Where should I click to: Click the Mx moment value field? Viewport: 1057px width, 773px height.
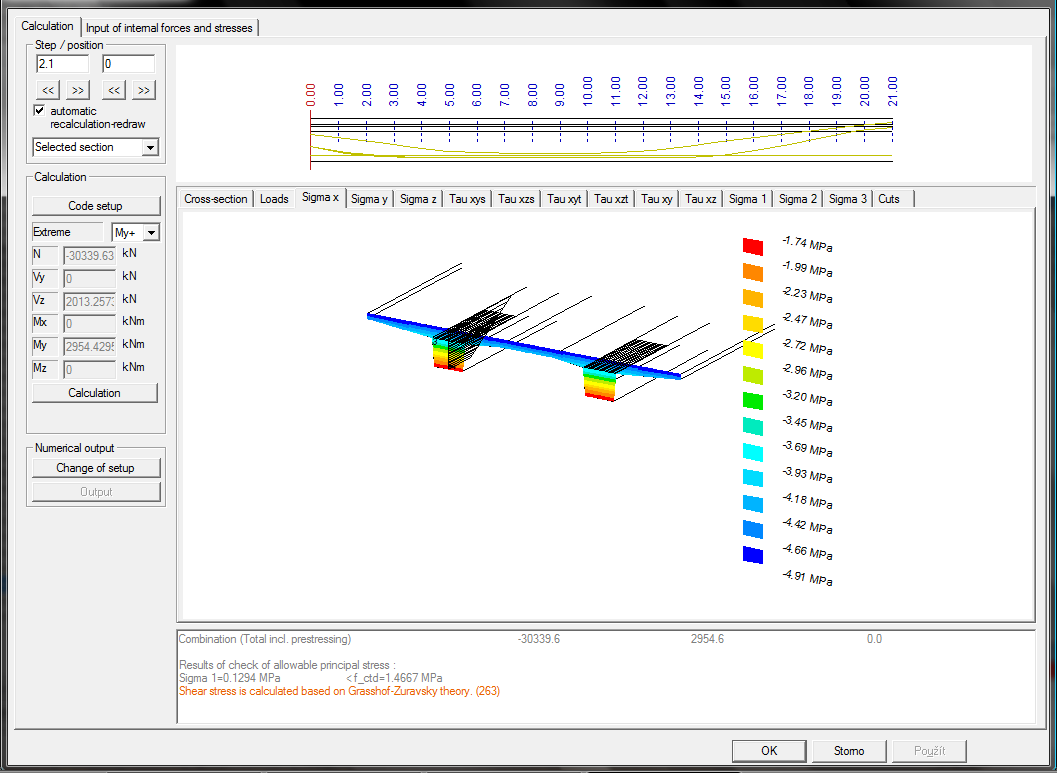point(90,323)
